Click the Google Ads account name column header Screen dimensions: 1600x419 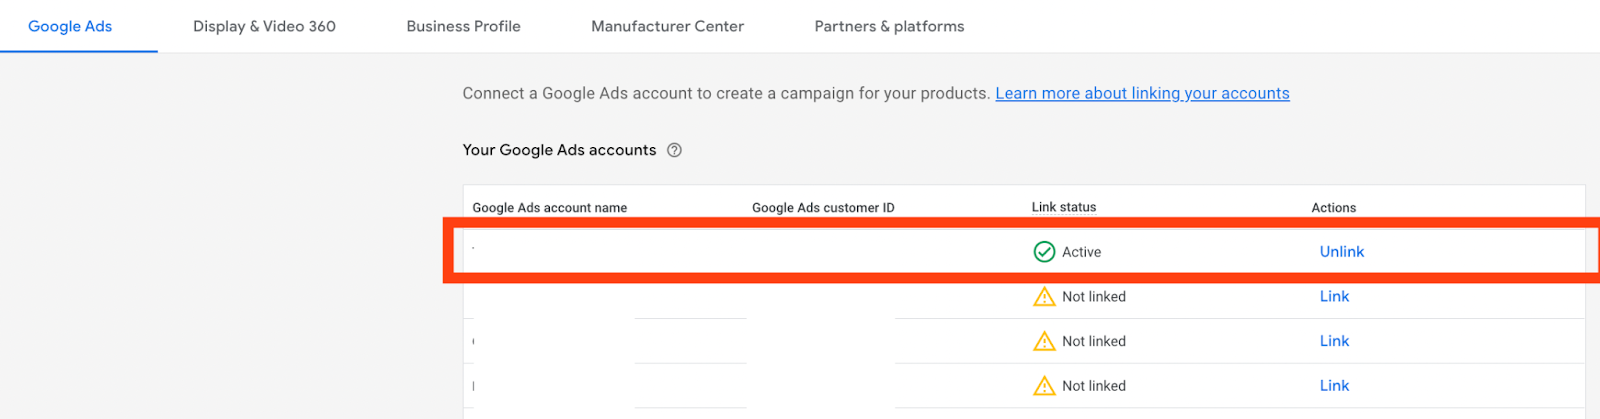(x=549, y=208)
